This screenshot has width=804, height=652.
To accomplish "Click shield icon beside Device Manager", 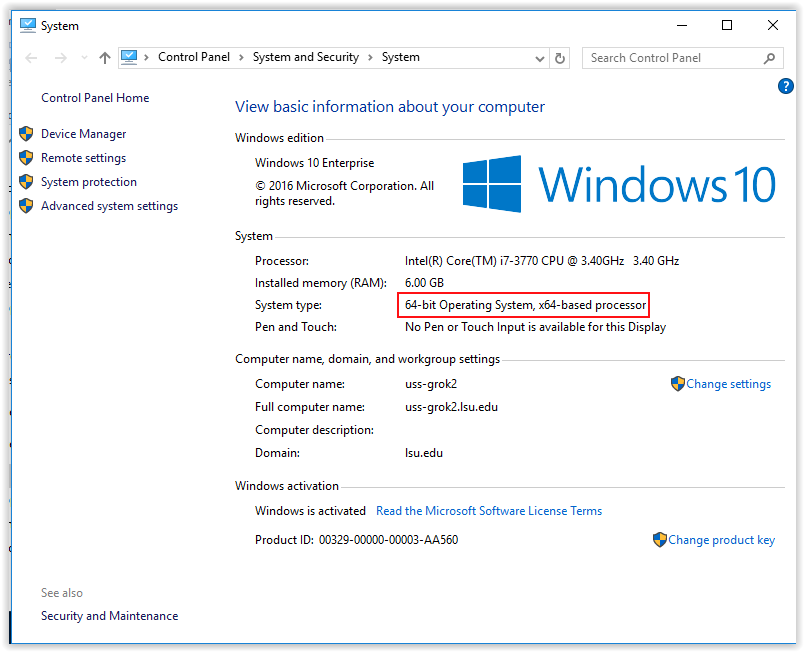I will (26, 134).
